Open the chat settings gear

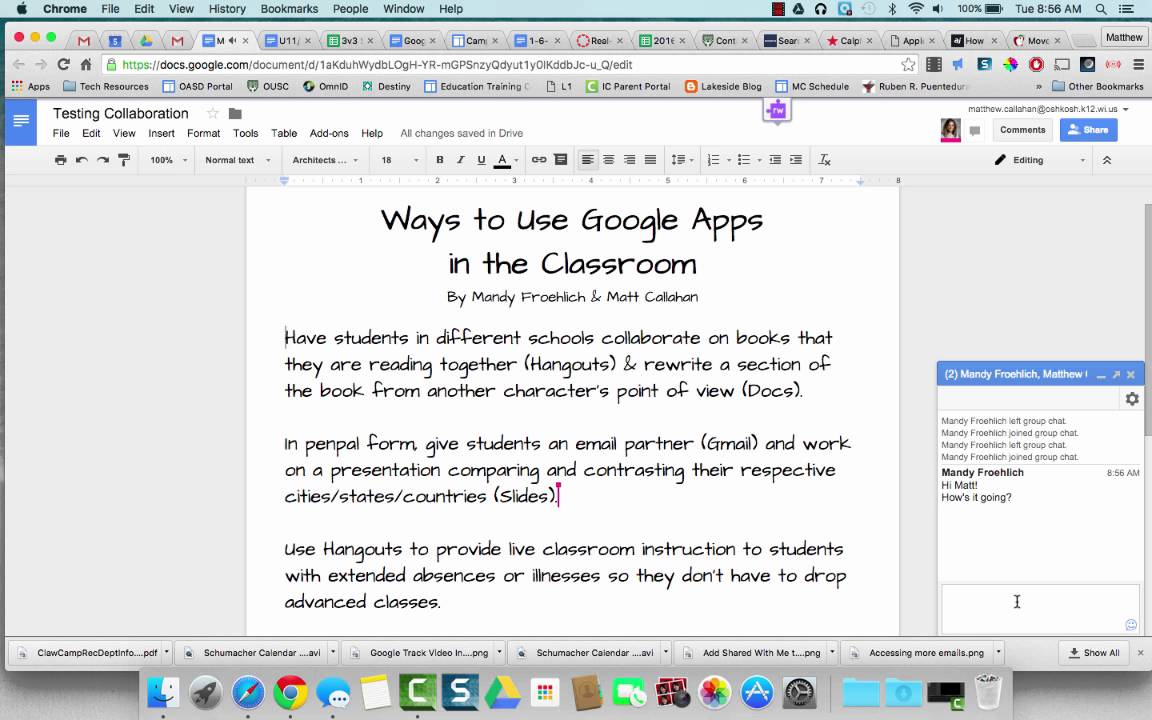[x=1132, y=398]
